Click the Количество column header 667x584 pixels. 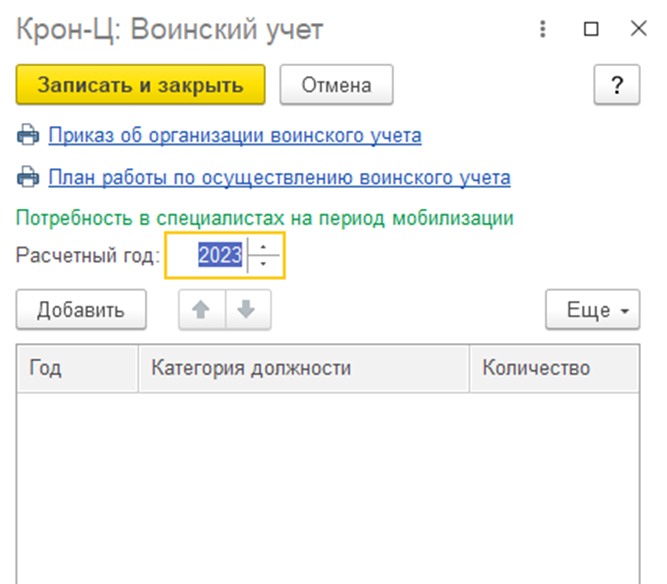pos(554,368)
